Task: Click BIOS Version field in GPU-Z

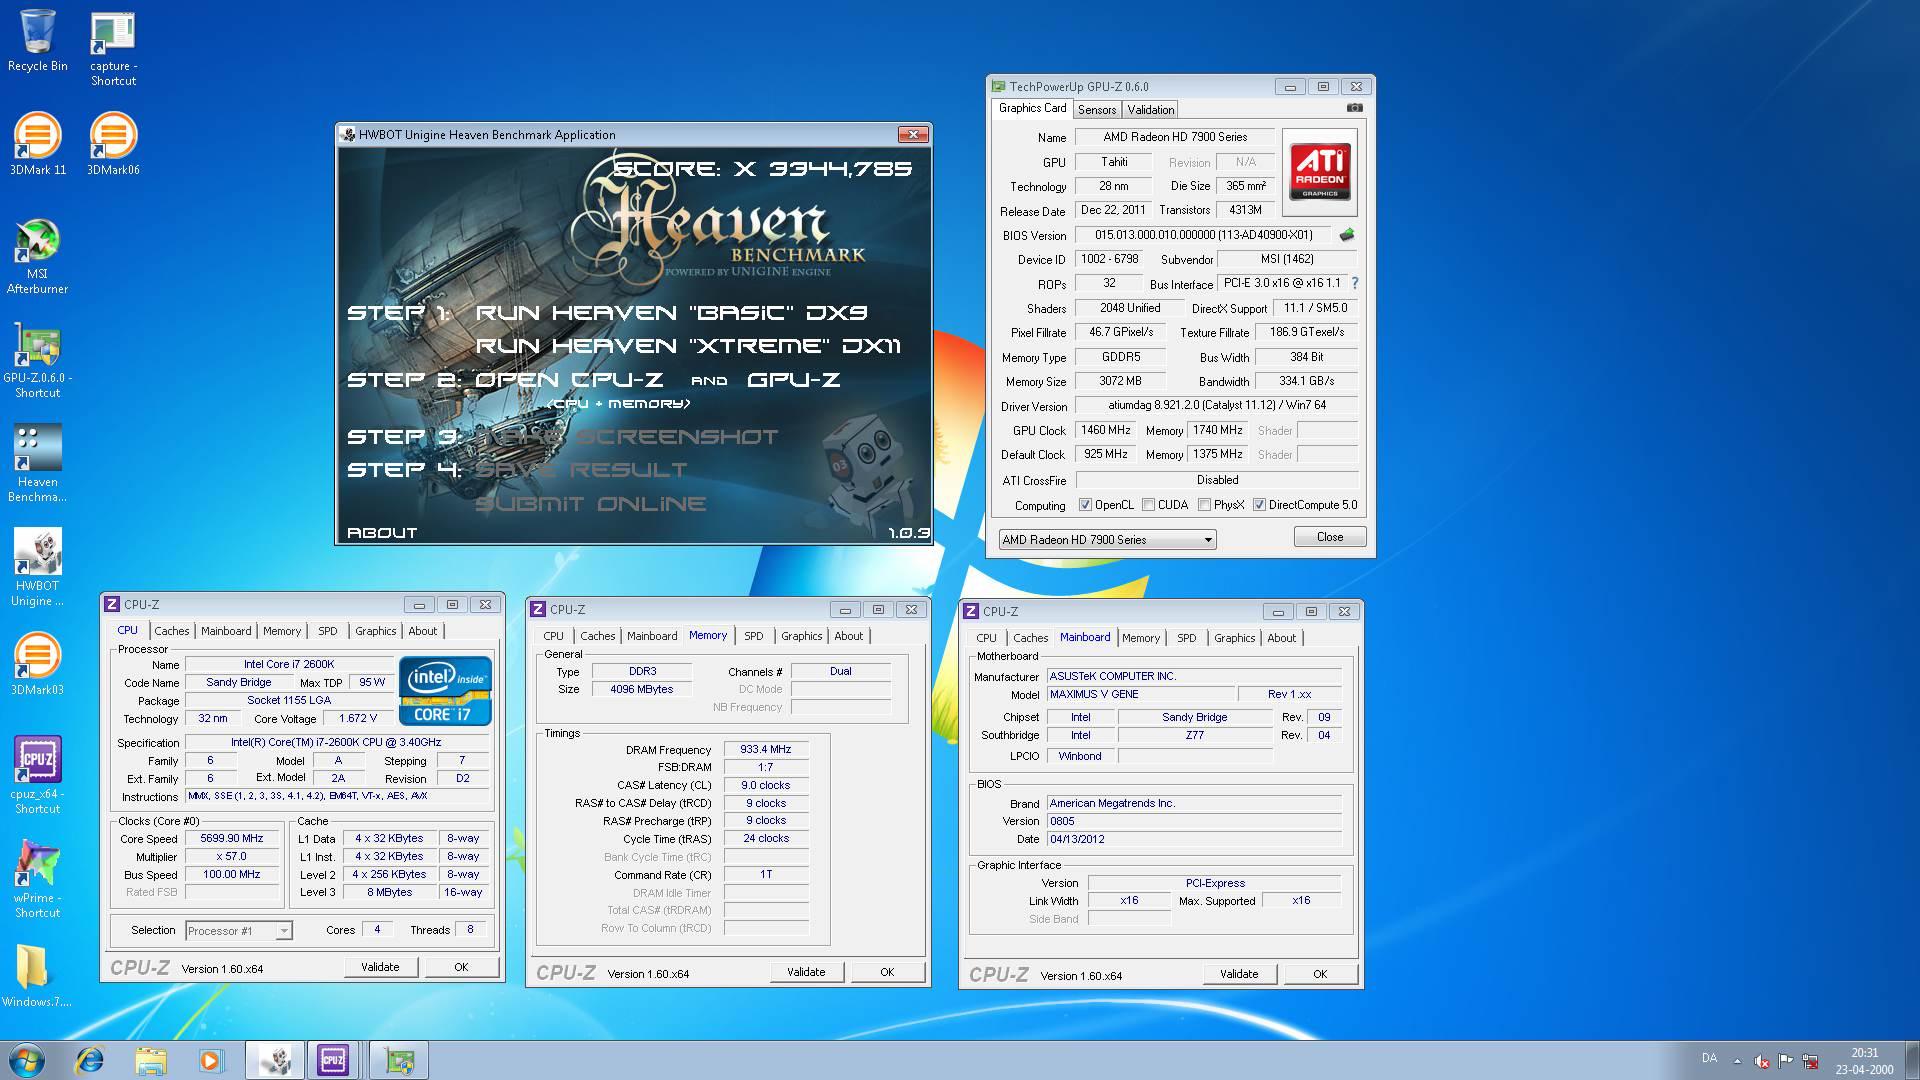Action: pos(1204,235)
